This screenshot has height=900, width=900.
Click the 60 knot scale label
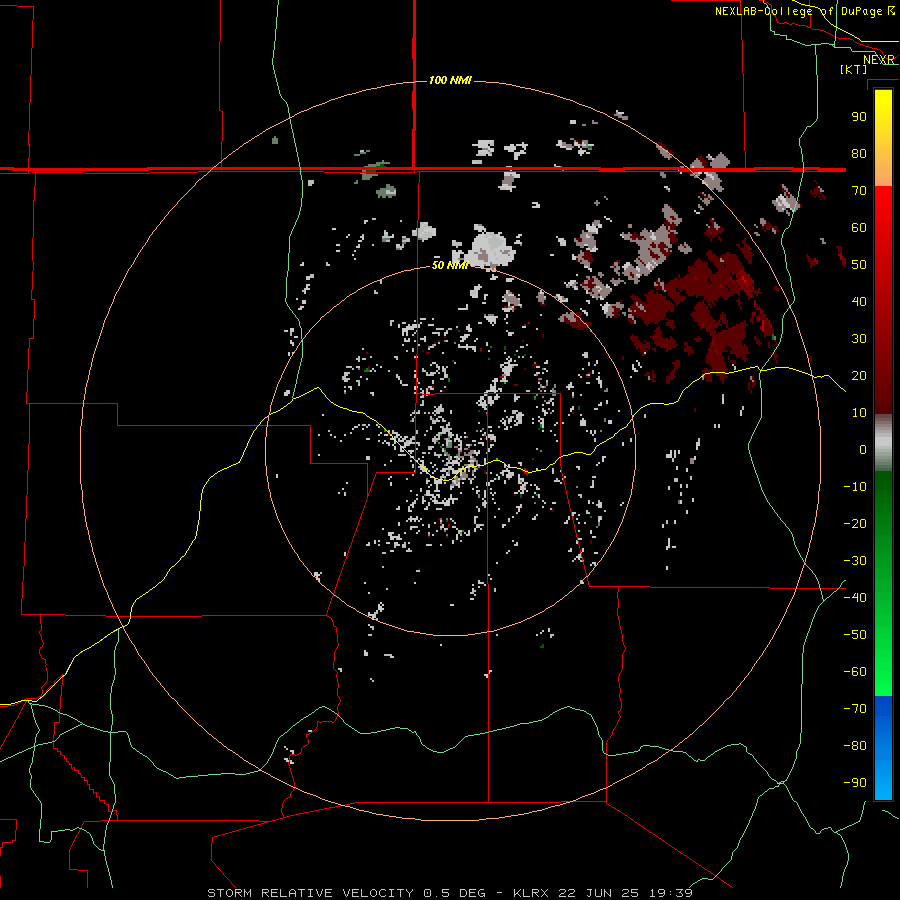[x=859, y=227]
